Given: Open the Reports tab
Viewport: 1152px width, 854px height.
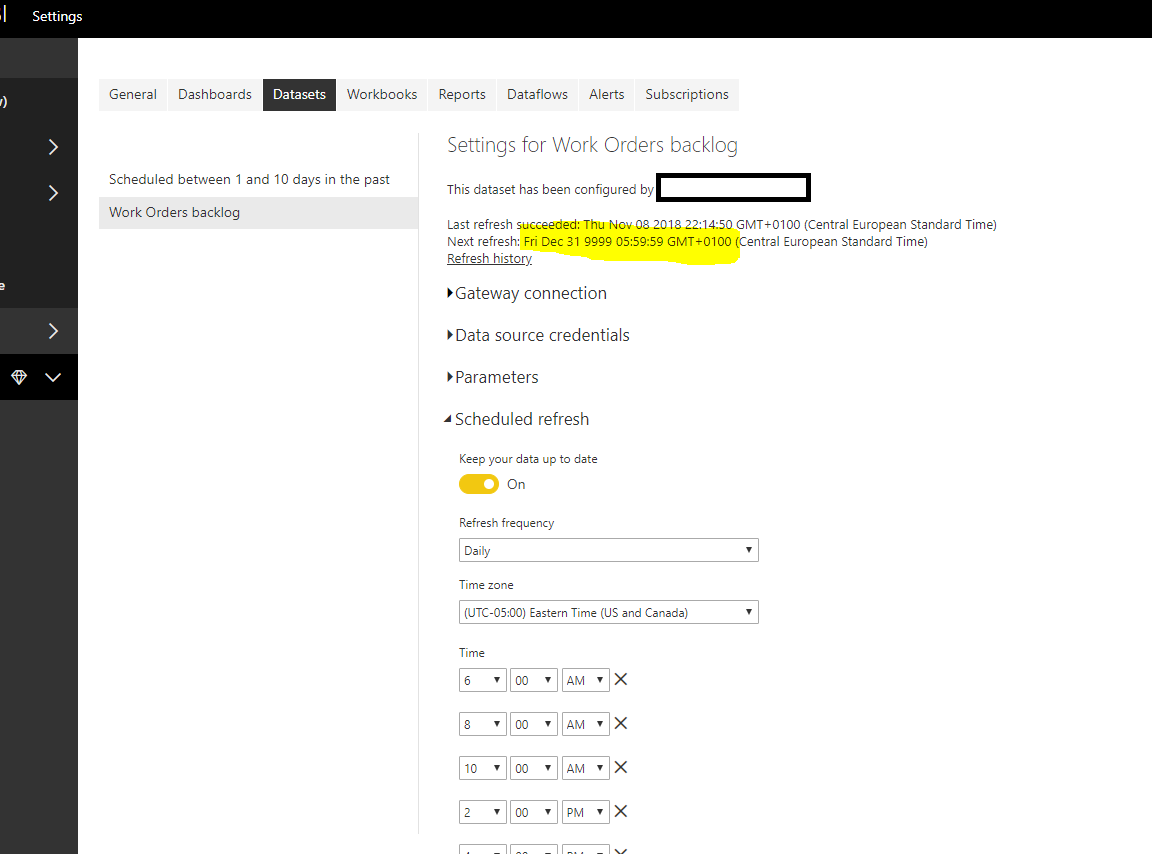Looking at the screenshot, I should pos(462,95).
